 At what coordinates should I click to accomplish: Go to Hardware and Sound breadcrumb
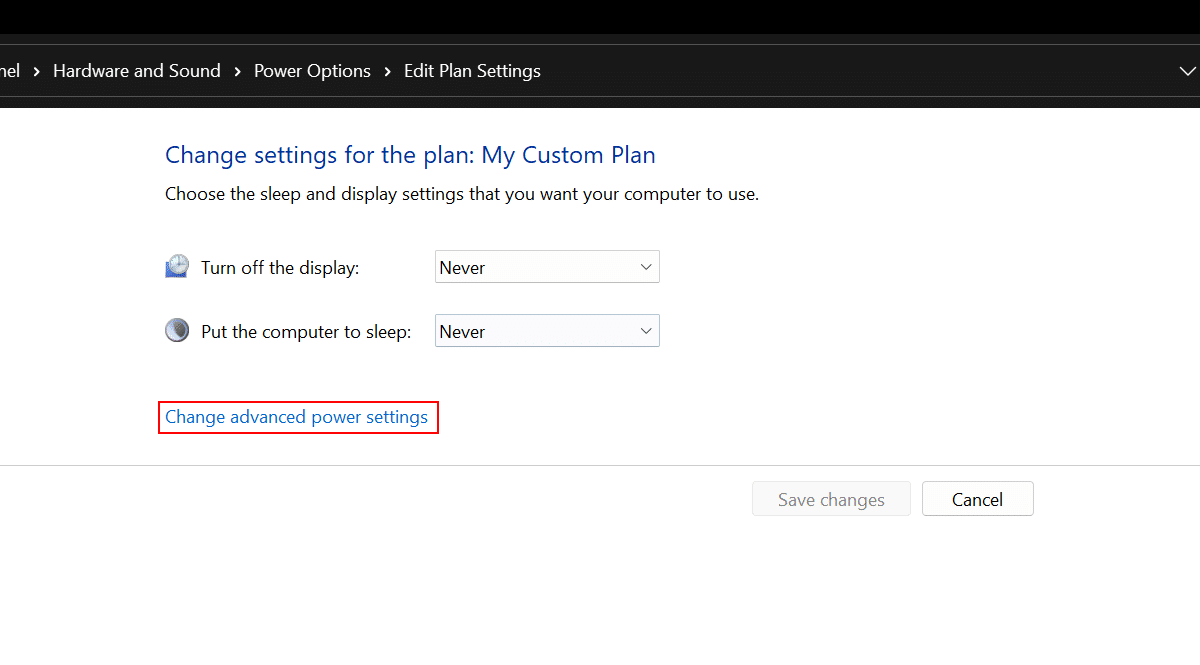click(137, 71)
